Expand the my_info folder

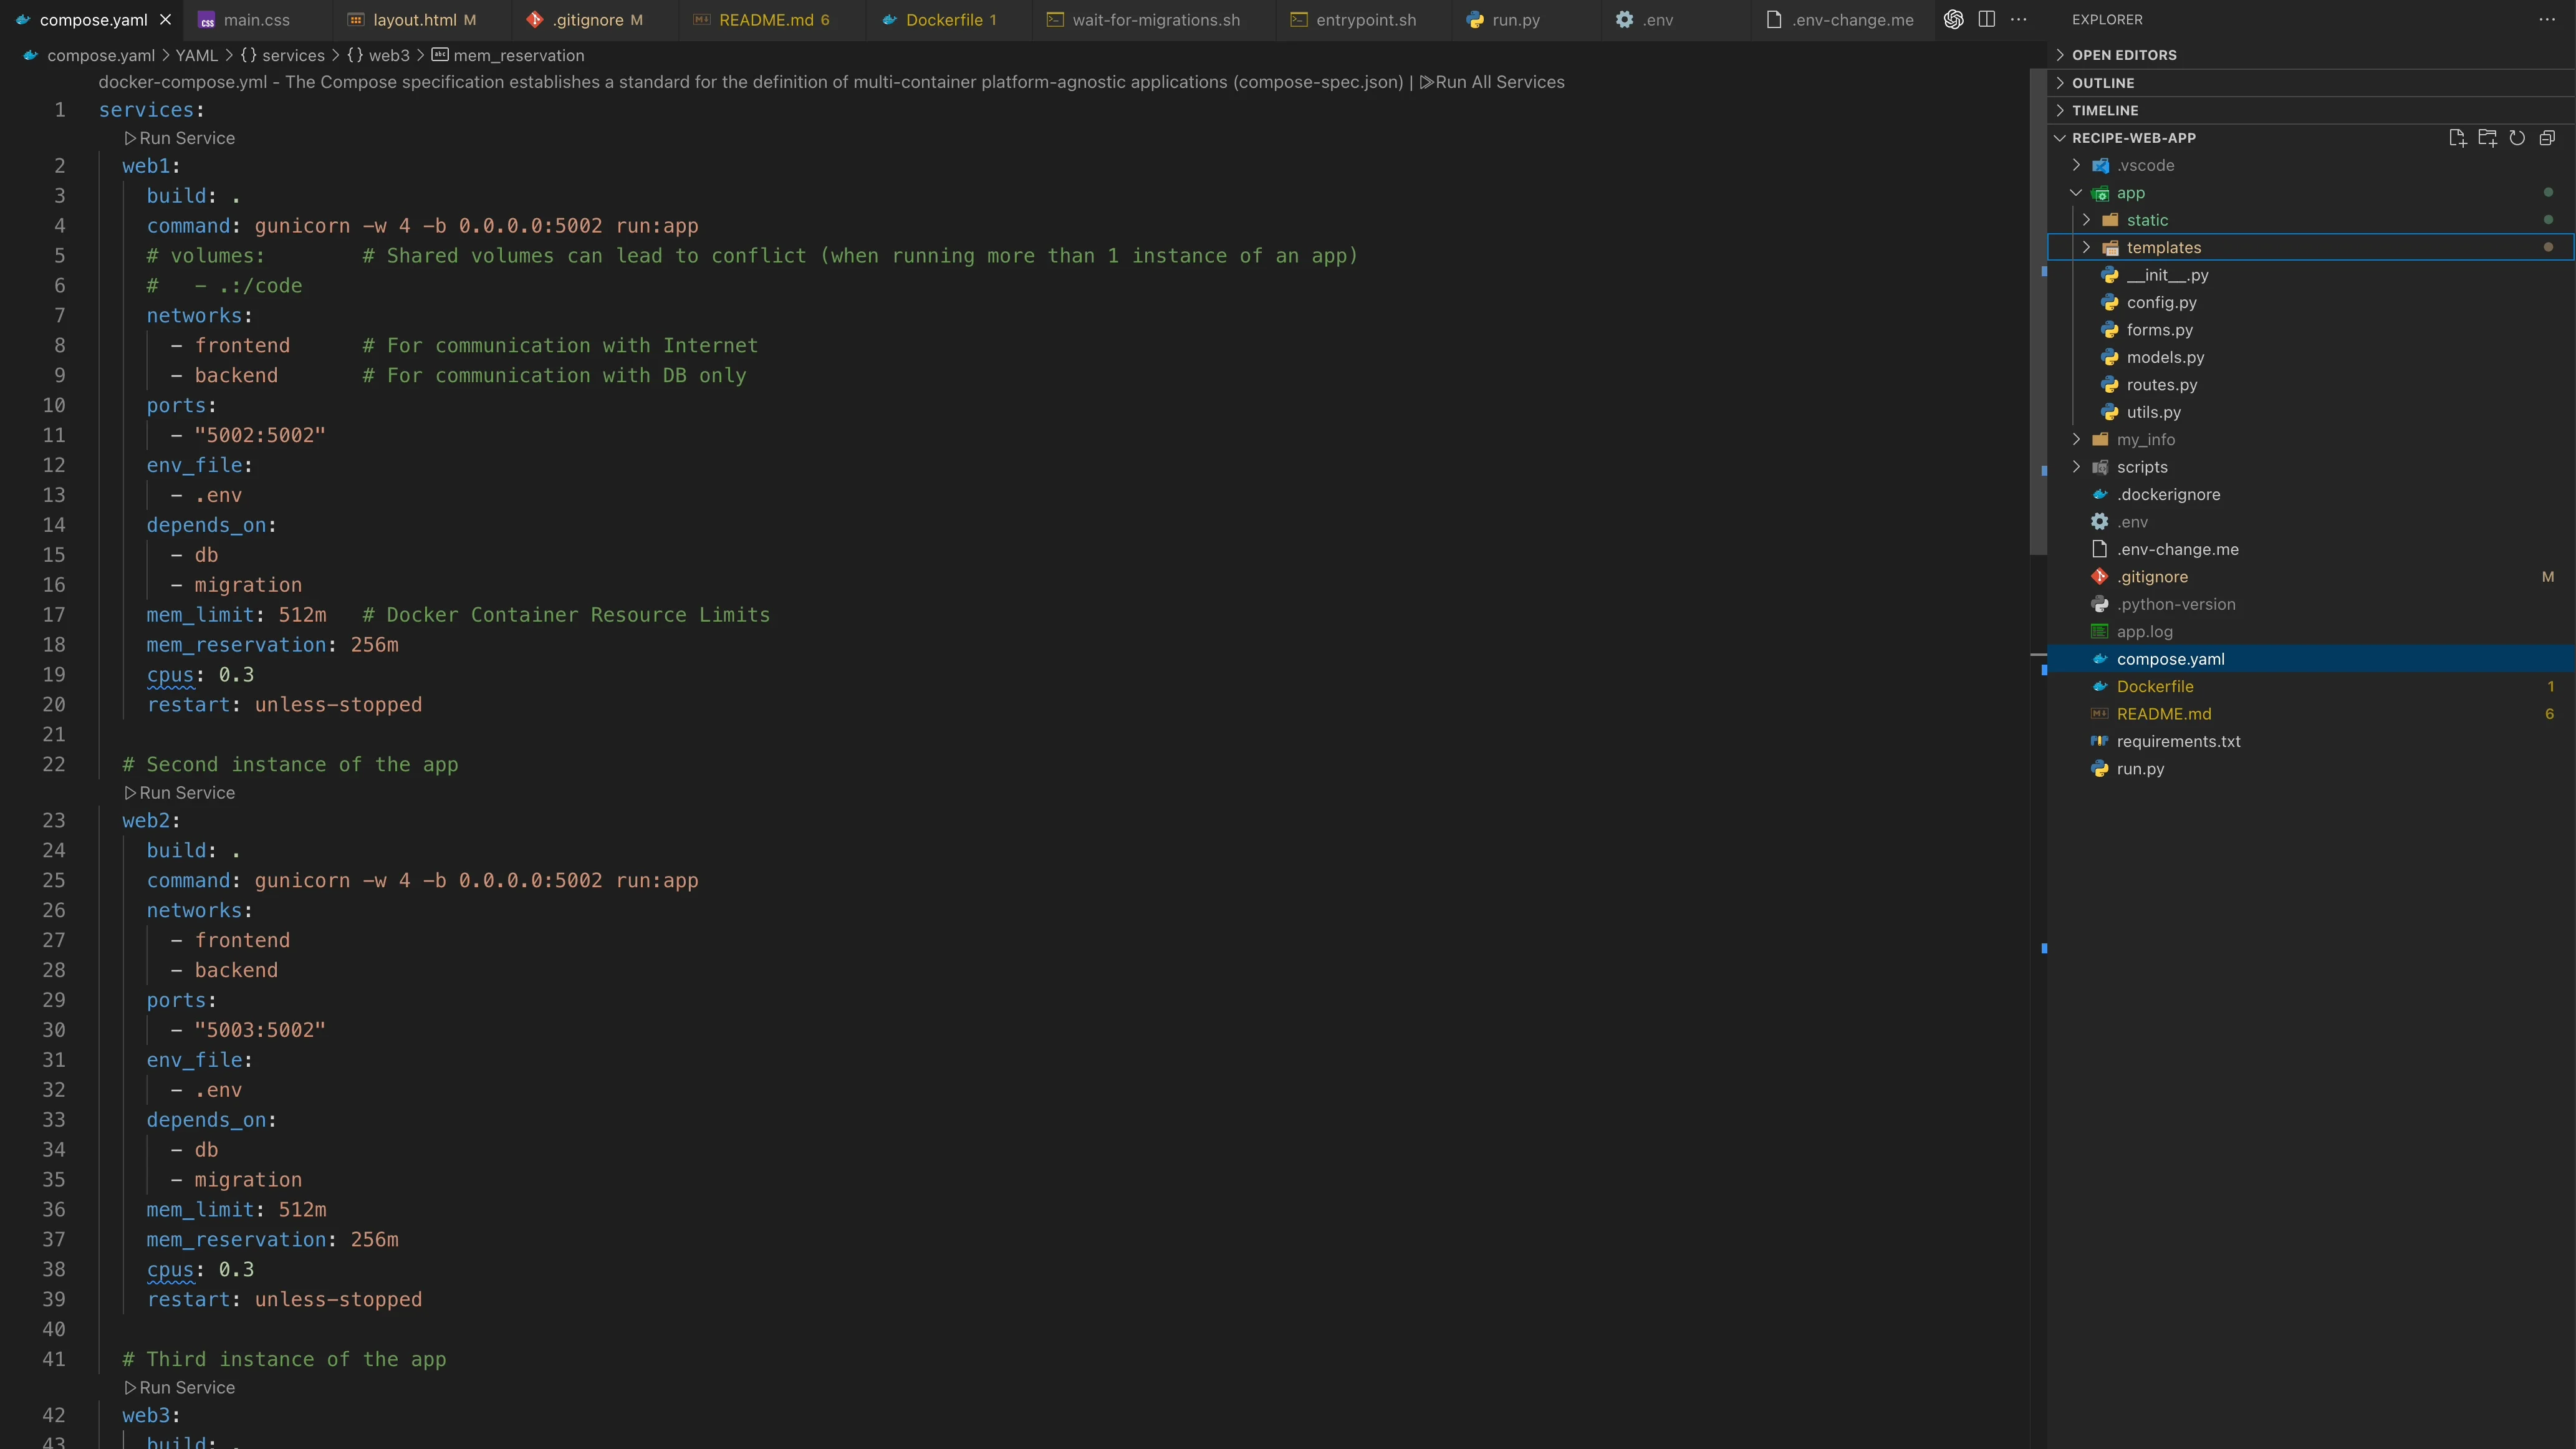(2076, 439)
